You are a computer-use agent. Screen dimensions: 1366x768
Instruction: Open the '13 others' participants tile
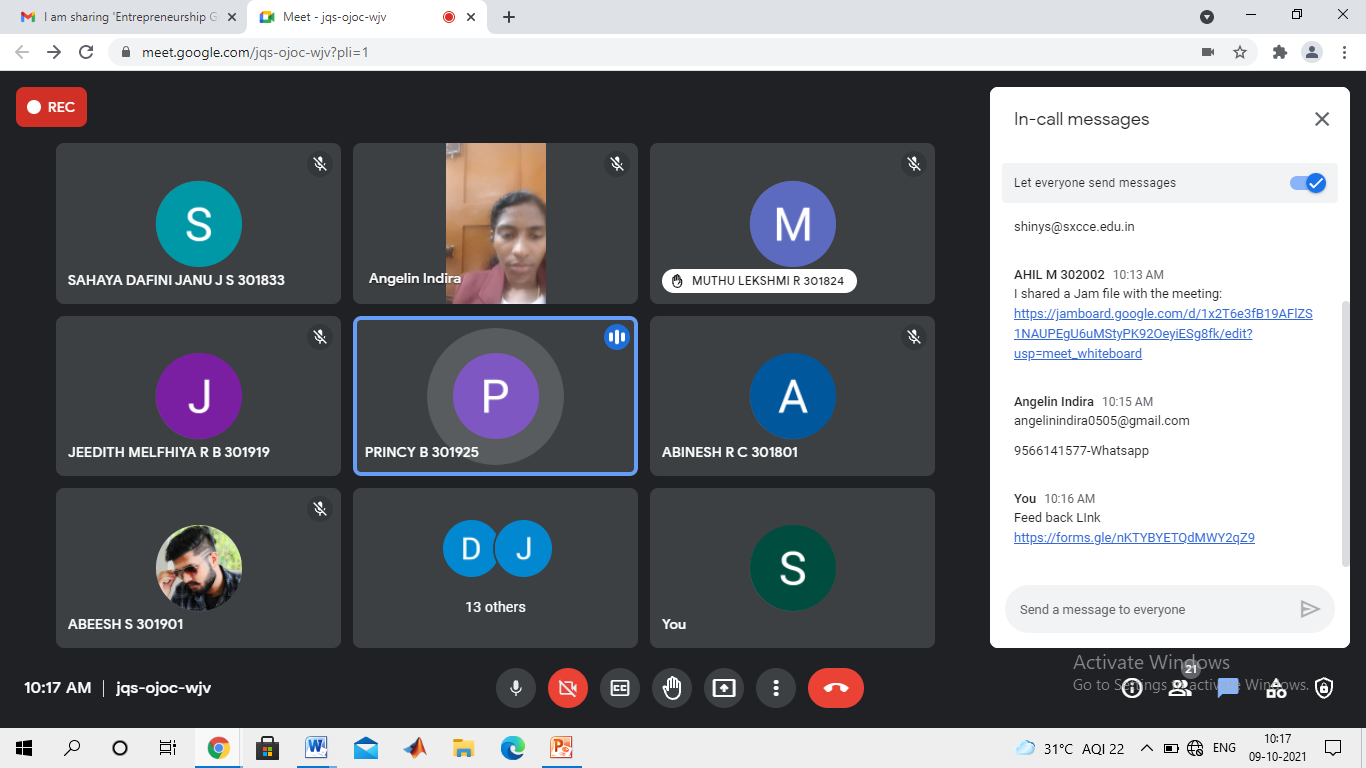click(495, 568)
